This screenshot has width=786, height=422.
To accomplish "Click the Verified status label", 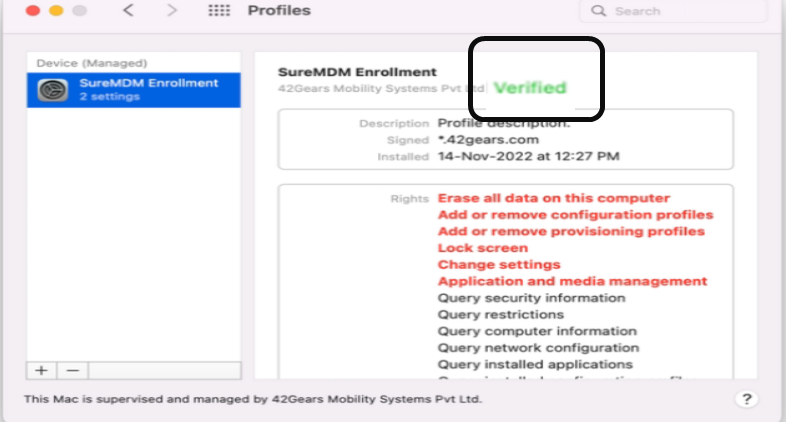I will 530,88.
